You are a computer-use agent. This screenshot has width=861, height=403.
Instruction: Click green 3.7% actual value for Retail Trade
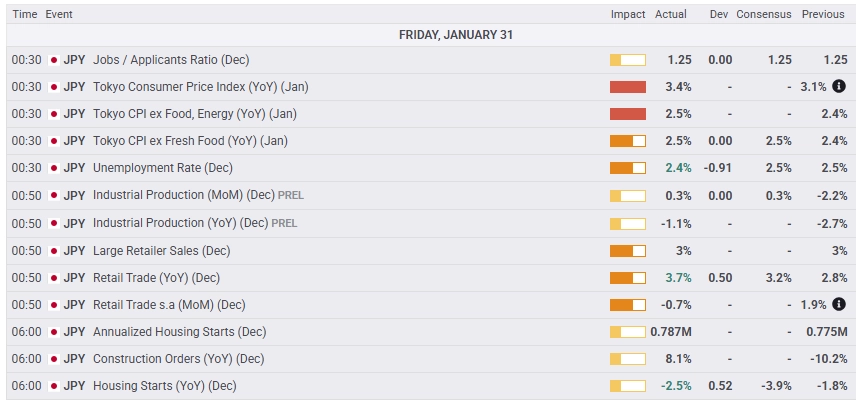(x=678, y=278)
